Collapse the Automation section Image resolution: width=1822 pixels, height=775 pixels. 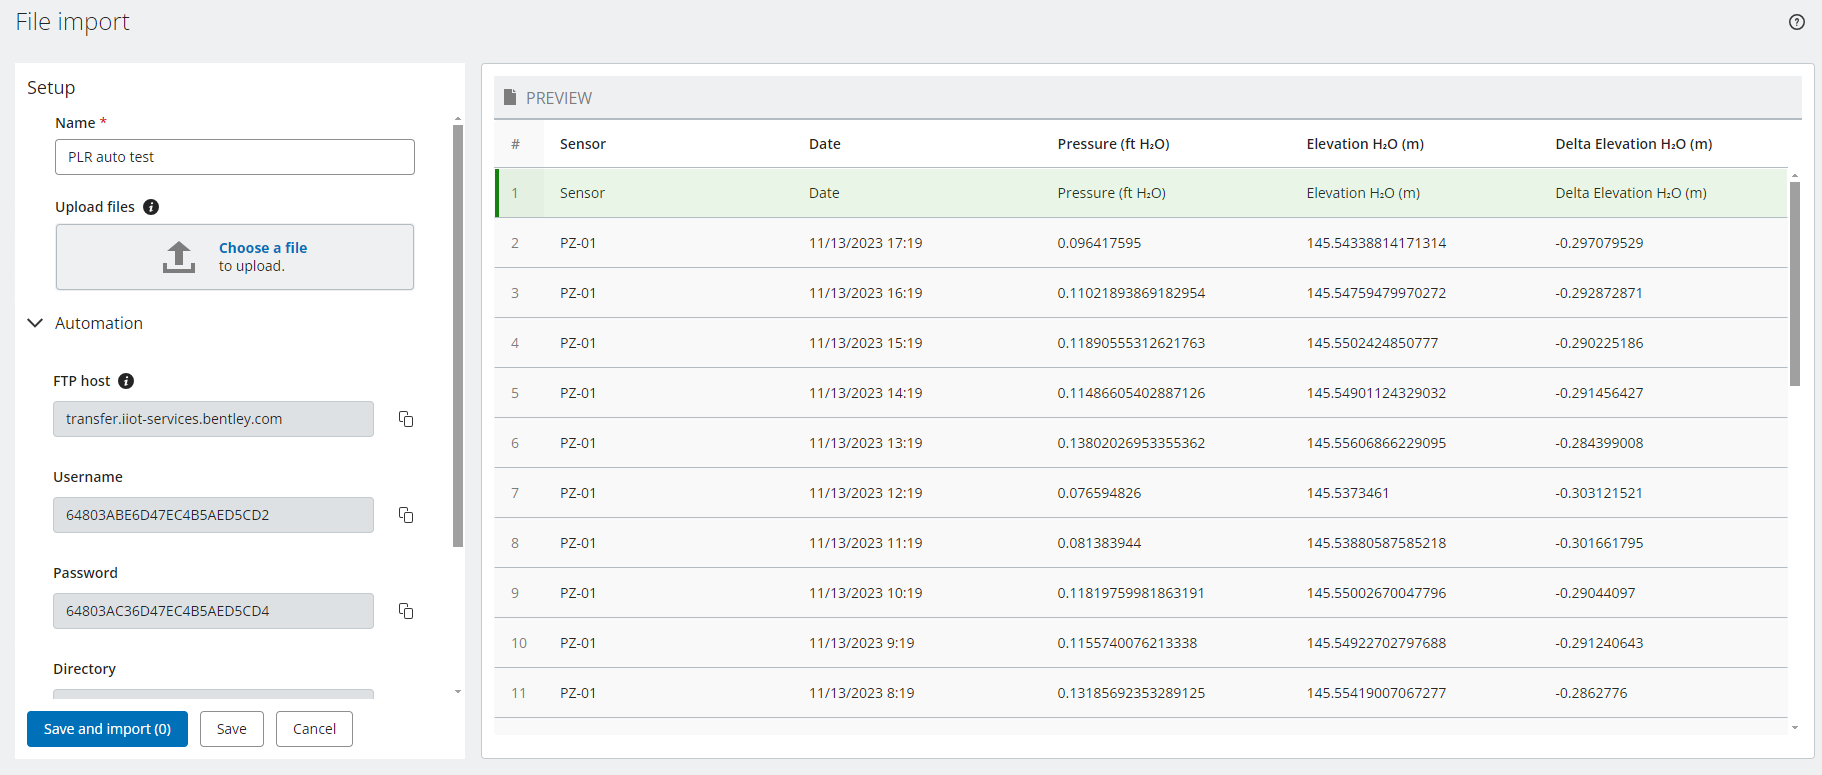pos(35,323)
